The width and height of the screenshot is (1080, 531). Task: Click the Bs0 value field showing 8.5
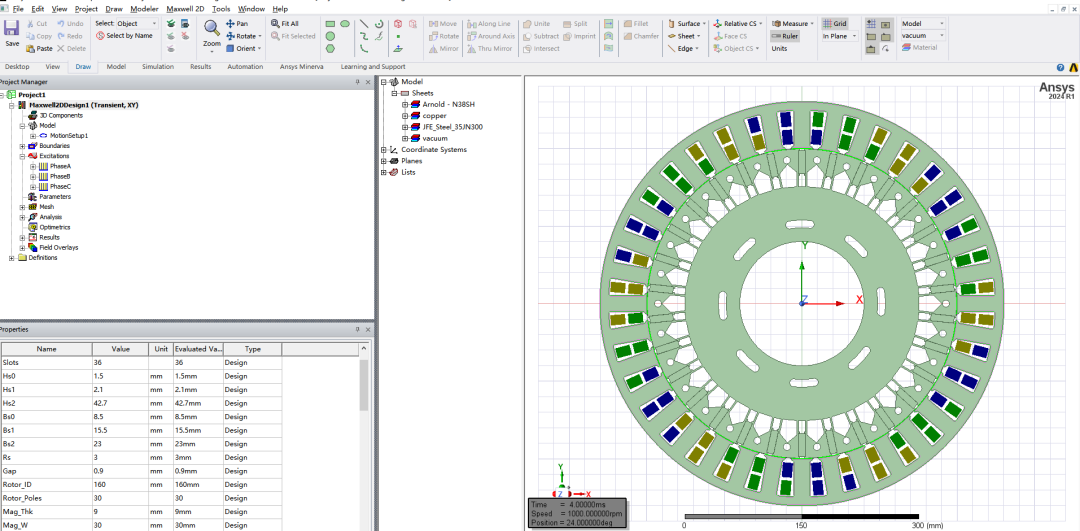(121, 417)
